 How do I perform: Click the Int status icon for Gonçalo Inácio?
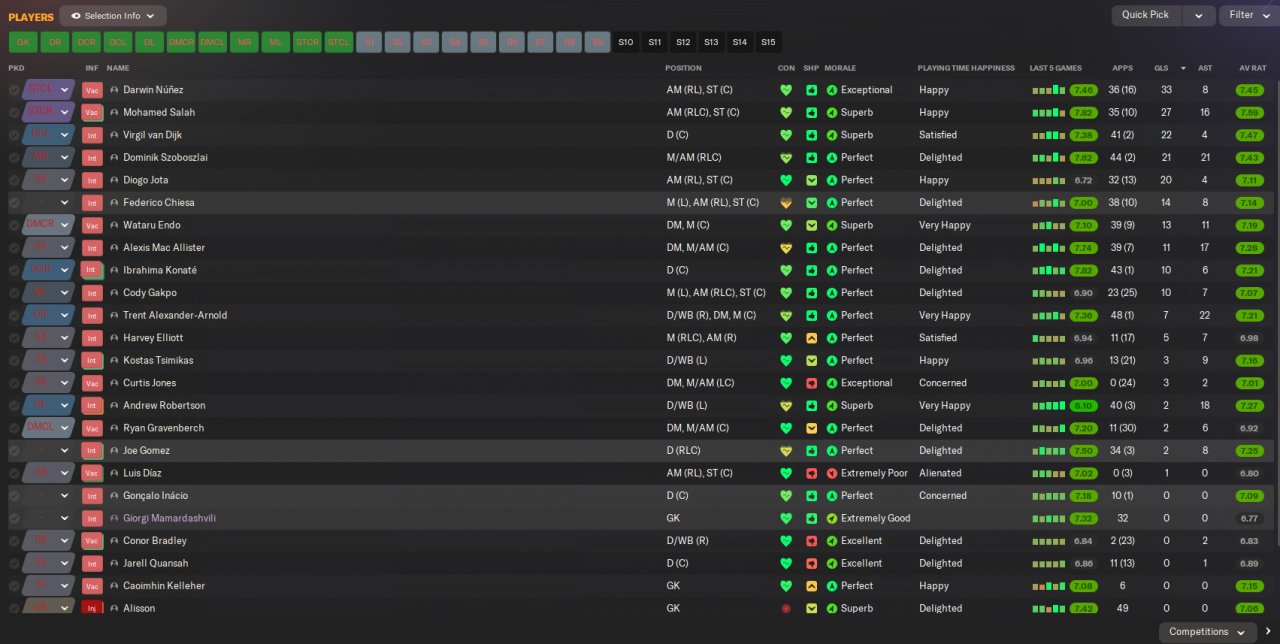(x=92, y=495)
